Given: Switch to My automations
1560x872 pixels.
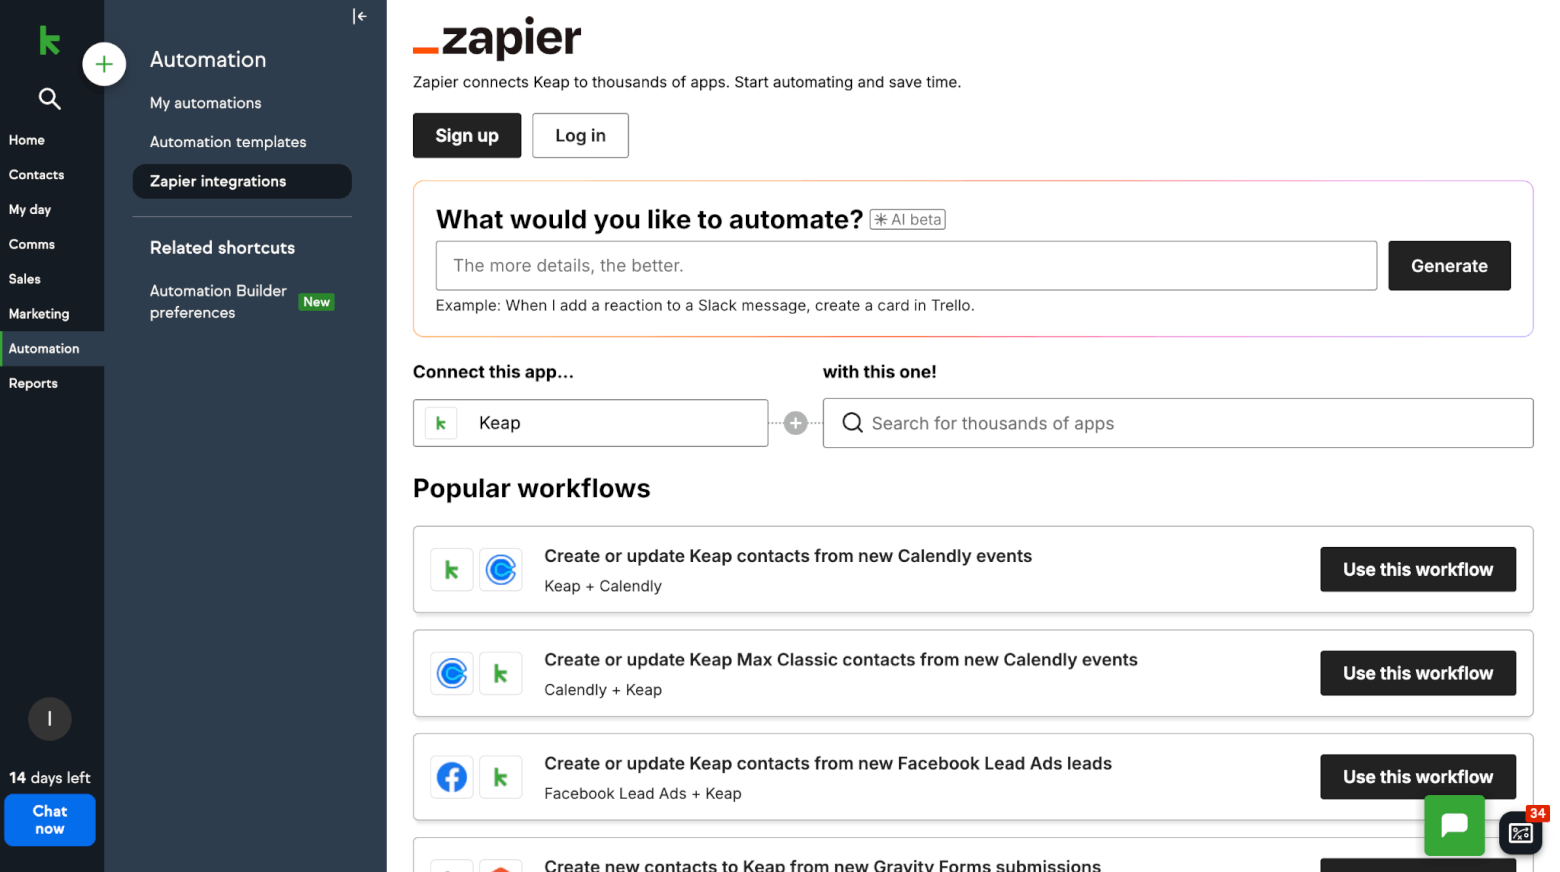Looking at the screenshot, I should click(x=205, y=102).
